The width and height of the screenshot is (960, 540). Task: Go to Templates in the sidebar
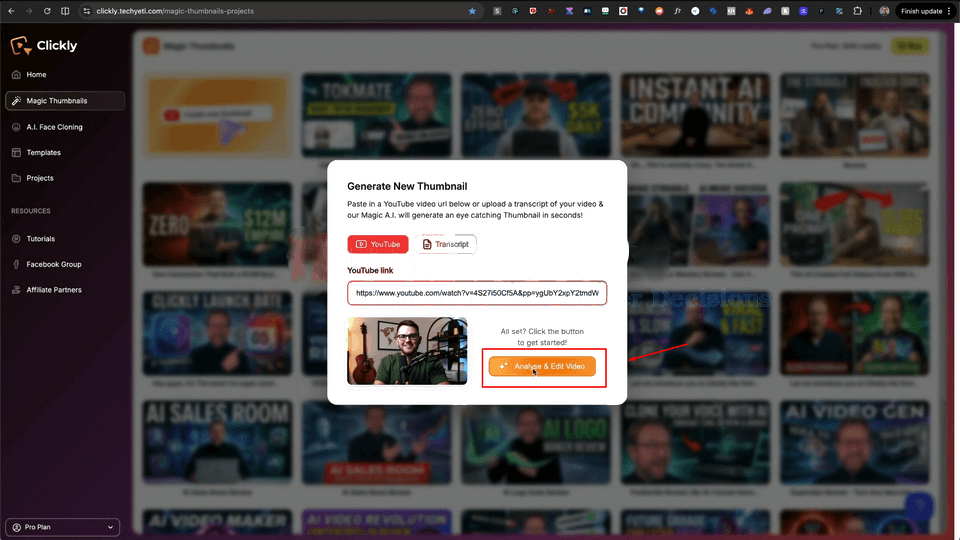pyautogui.click(x=43, y=153)
